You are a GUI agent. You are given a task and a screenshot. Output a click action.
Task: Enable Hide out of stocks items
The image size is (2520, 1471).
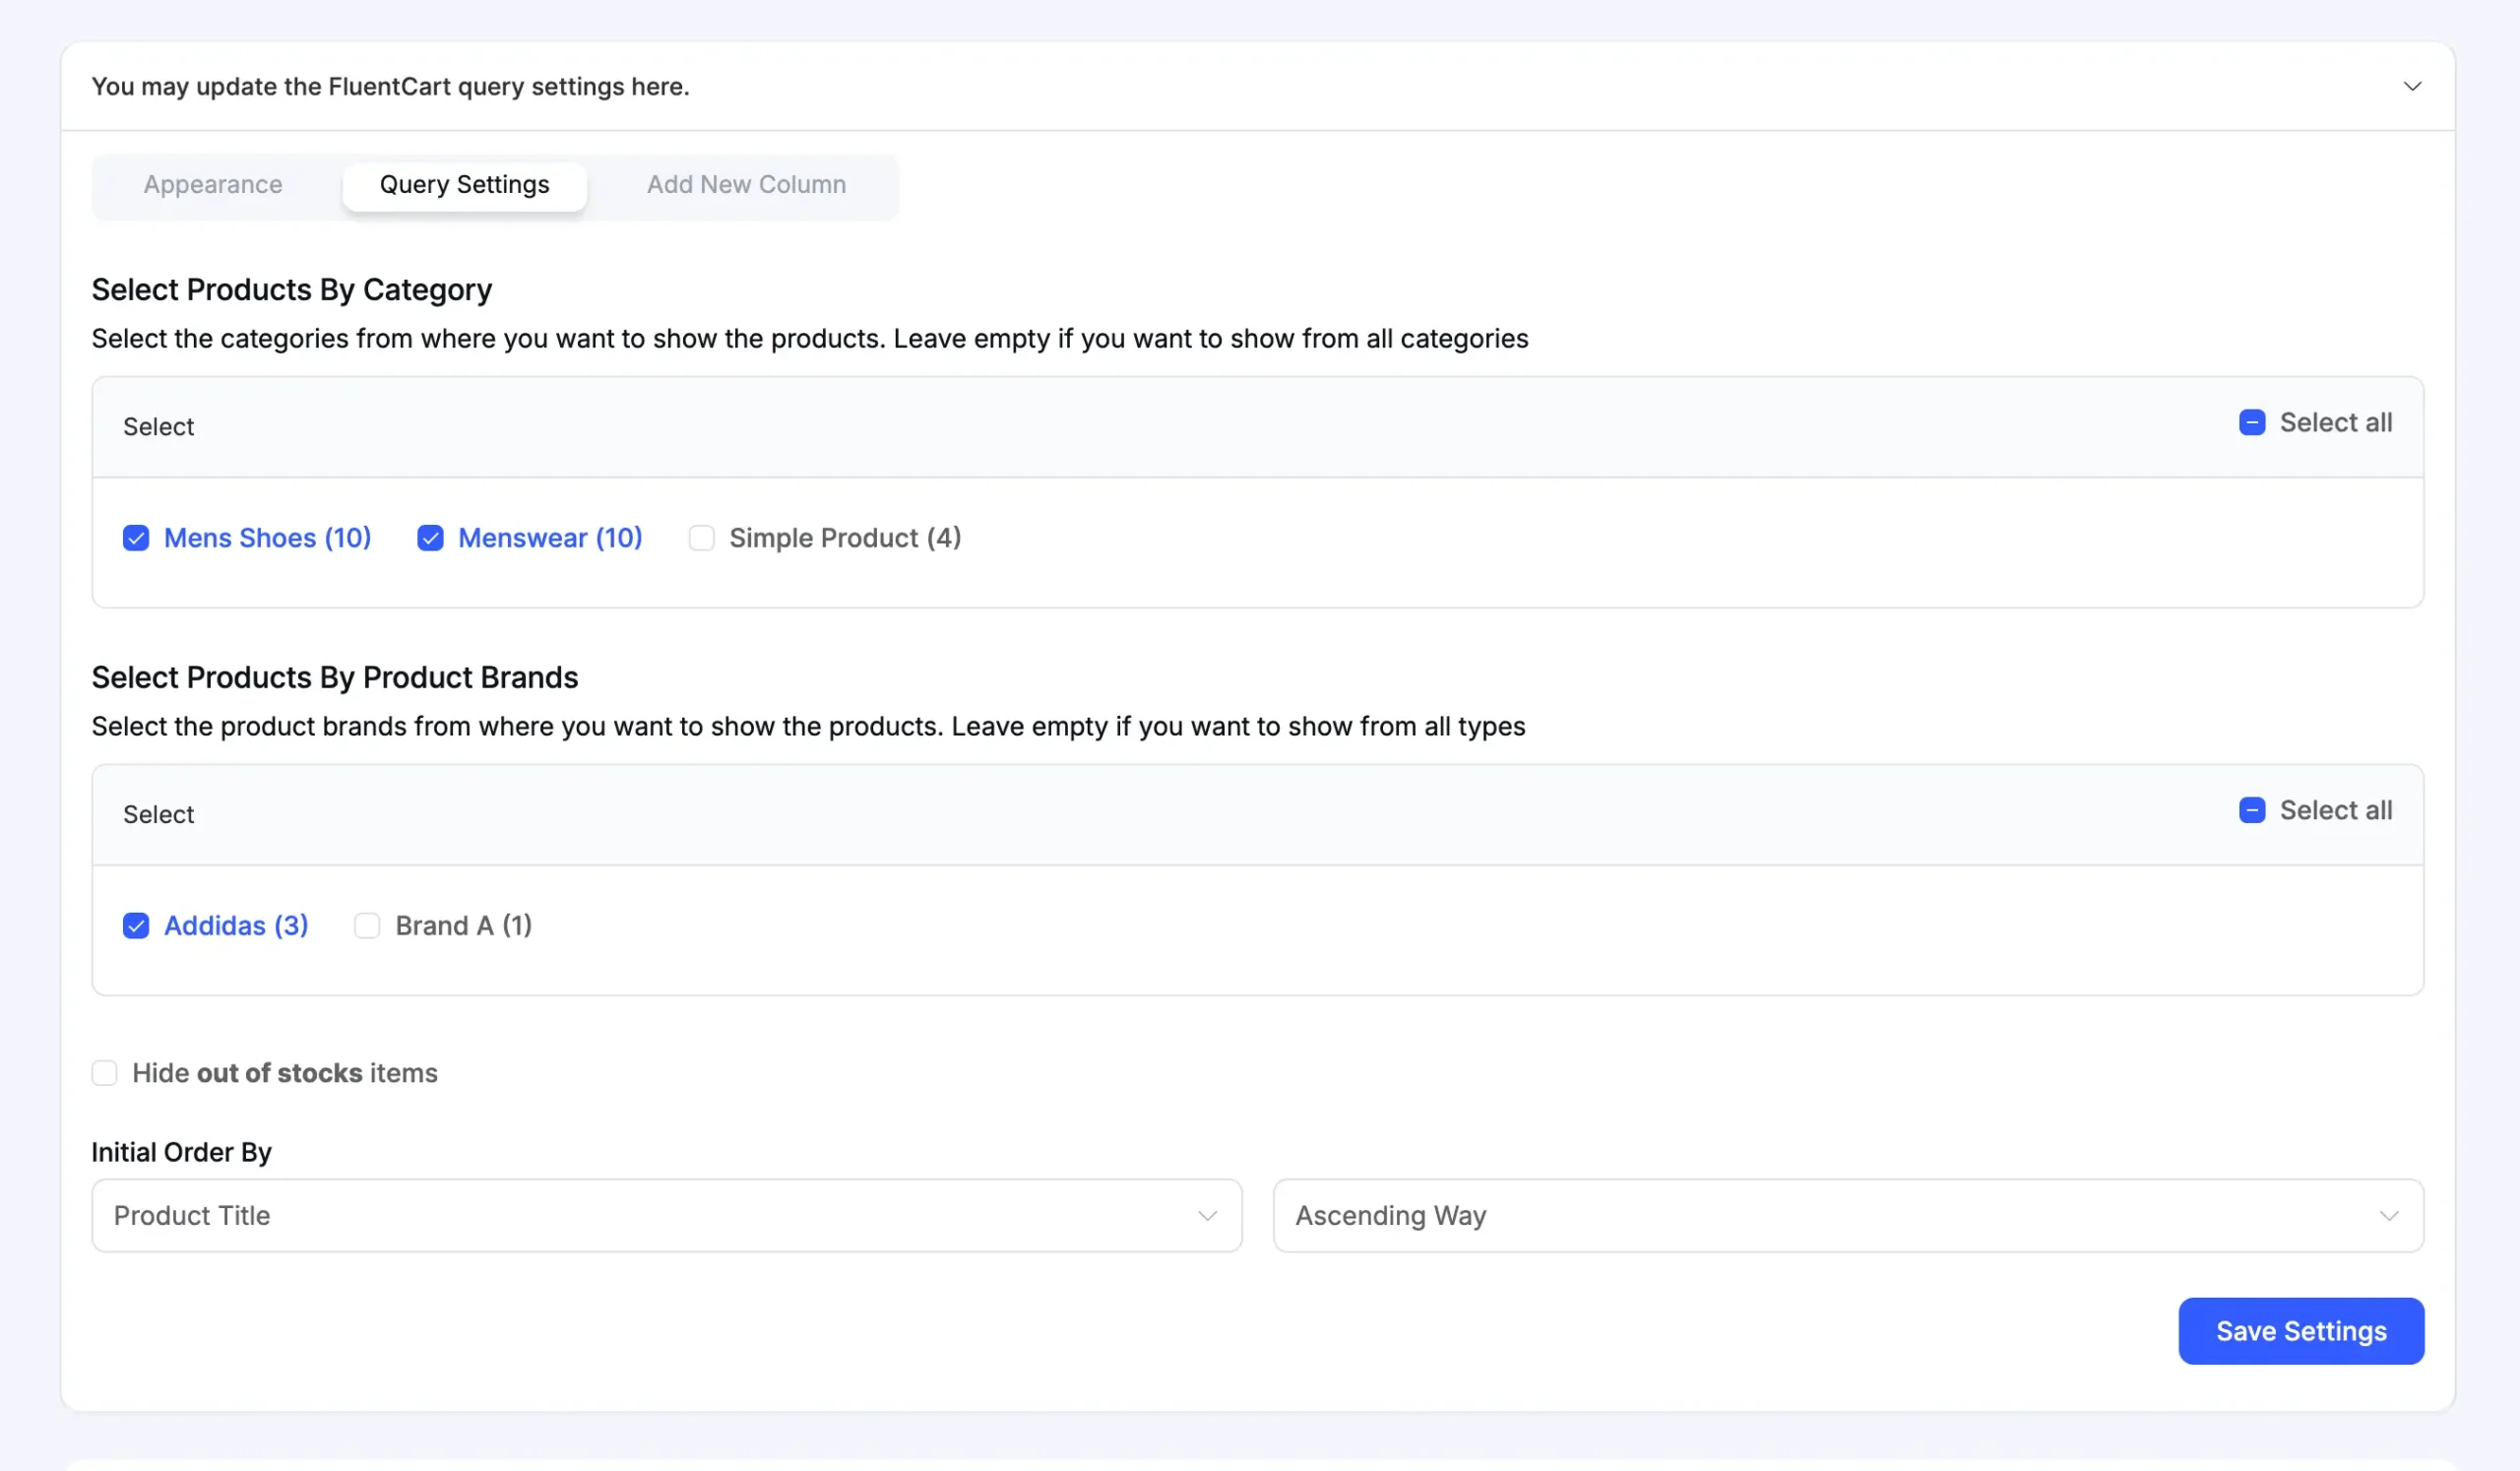[x=105, y=1072]
